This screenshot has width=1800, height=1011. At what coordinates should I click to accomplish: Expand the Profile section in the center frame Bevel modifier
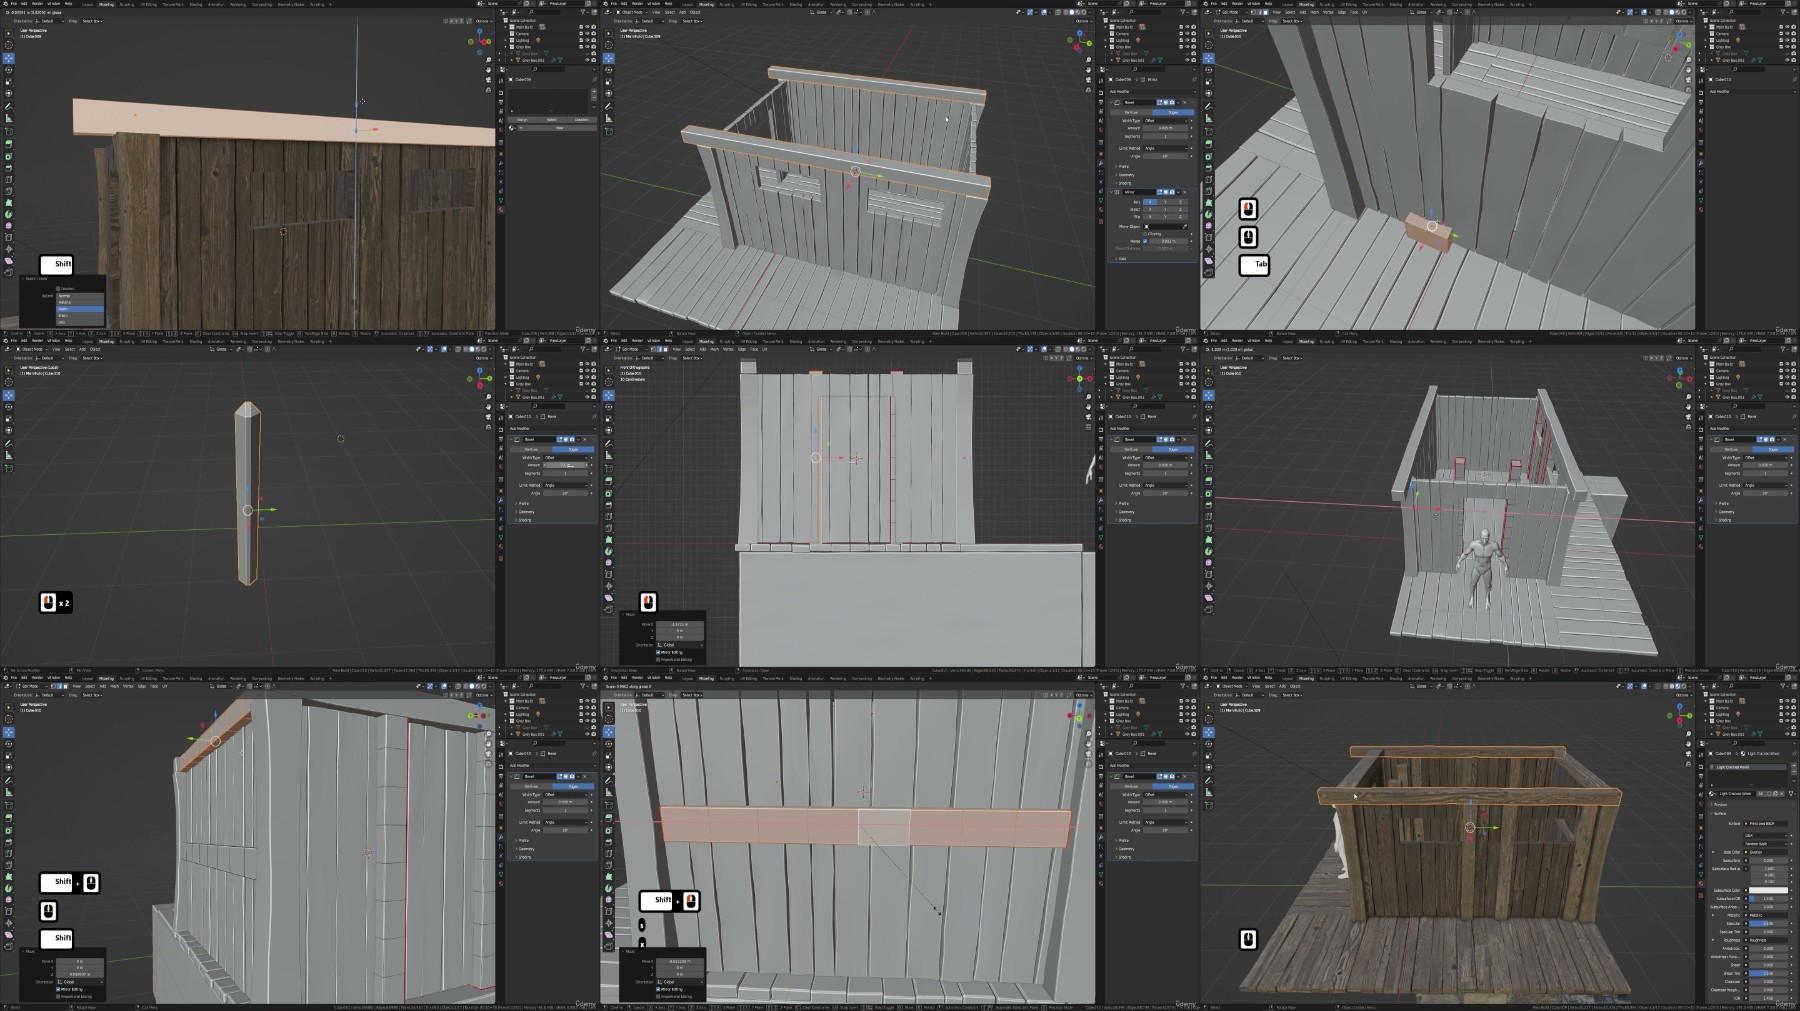click(1124, 503)
